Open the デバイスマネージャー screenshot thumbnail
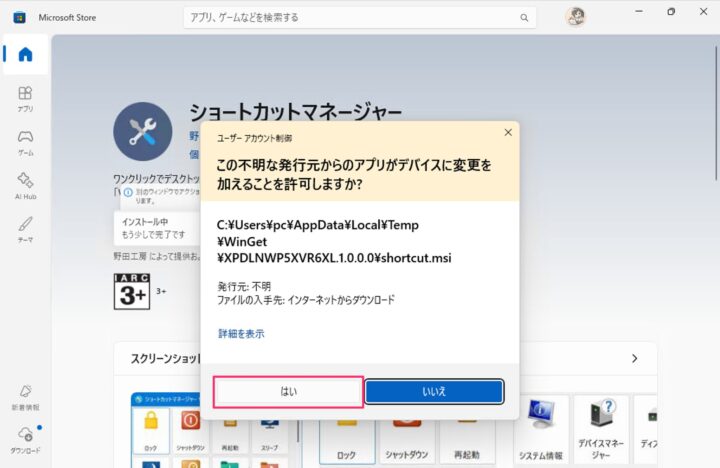Screen dimensions: 720x468 601,428
